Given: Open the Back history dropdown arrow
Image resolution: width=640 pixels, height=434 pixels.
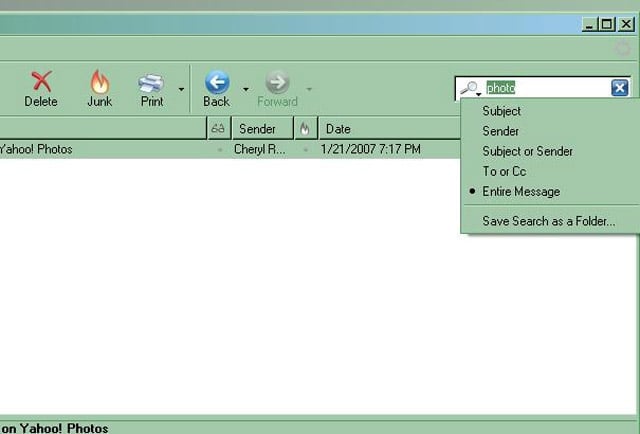Looking at the screenshot, I should pos(246,89).
